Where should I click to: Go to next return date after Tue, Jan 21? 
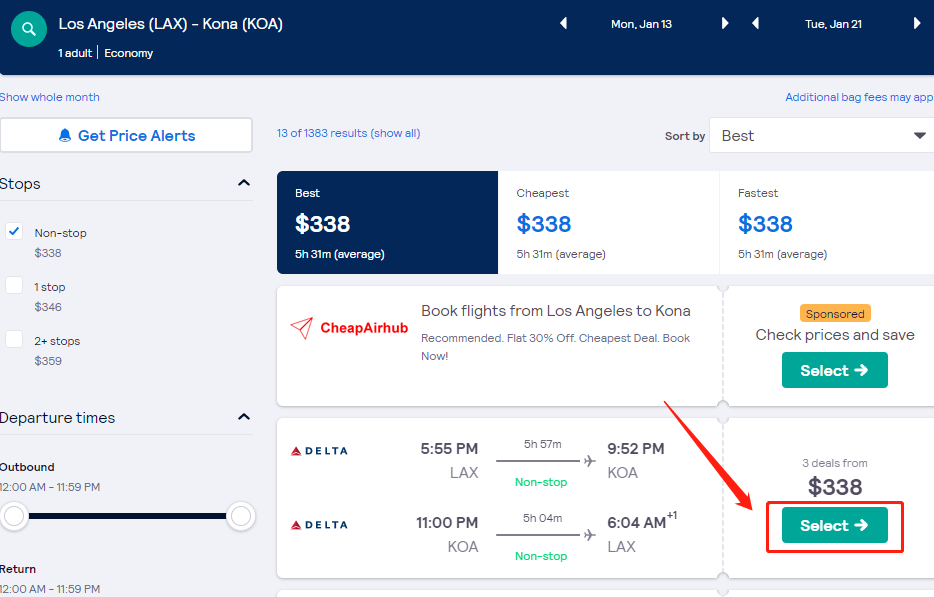917,24
